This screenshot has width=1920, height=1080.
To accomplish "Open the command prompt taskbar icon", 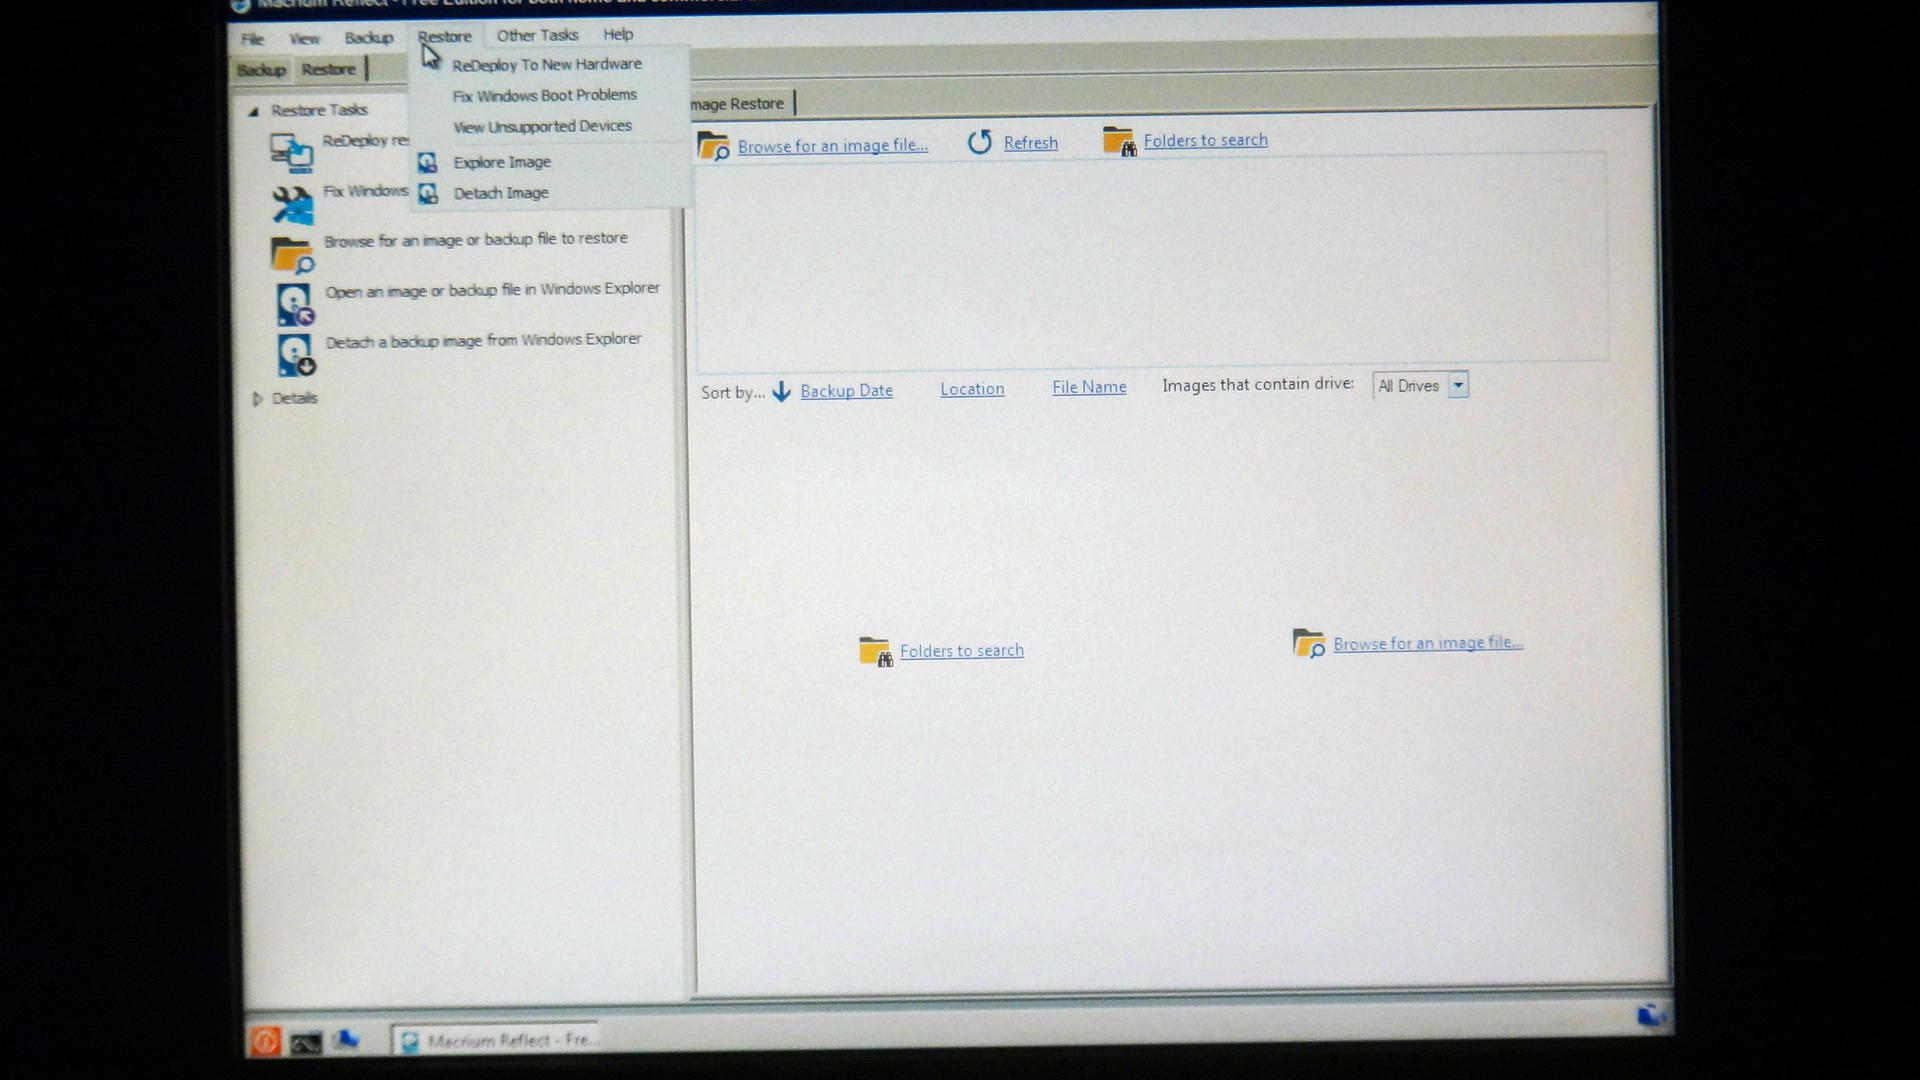I will pos(306,1044).
